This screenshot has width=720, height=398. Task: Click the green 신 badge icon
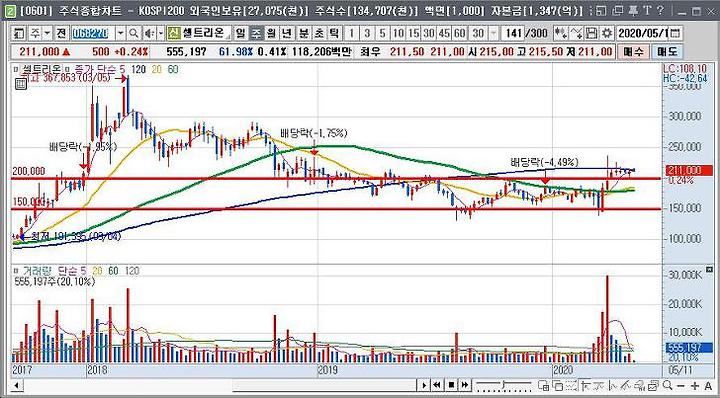(173, 33)
